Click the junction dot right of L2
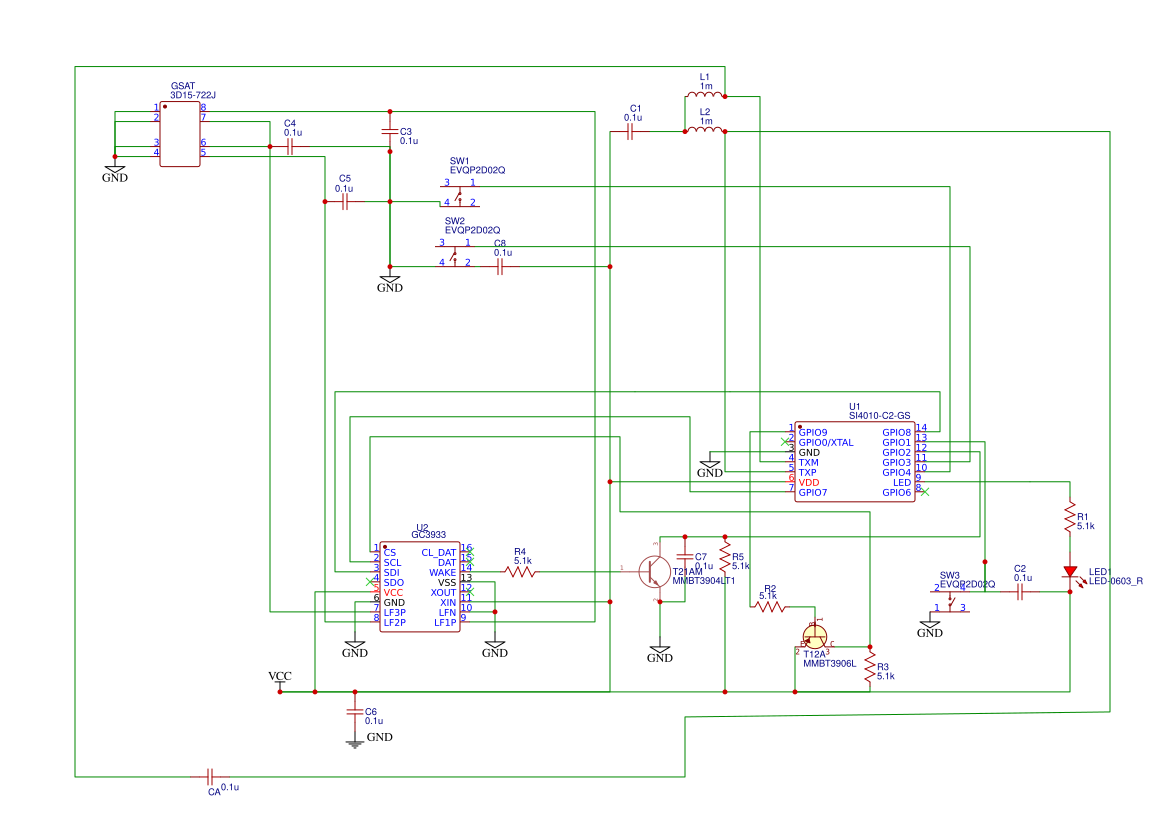 [725, 132]
